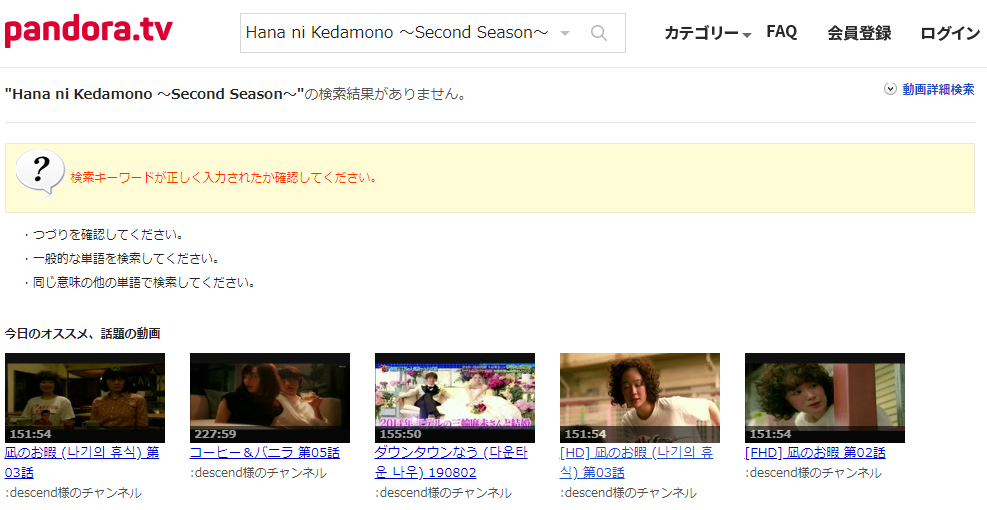Open [FHD] 凪のお暇 第02話 thumbnail

pyautogui.click(x=825, y=398)
